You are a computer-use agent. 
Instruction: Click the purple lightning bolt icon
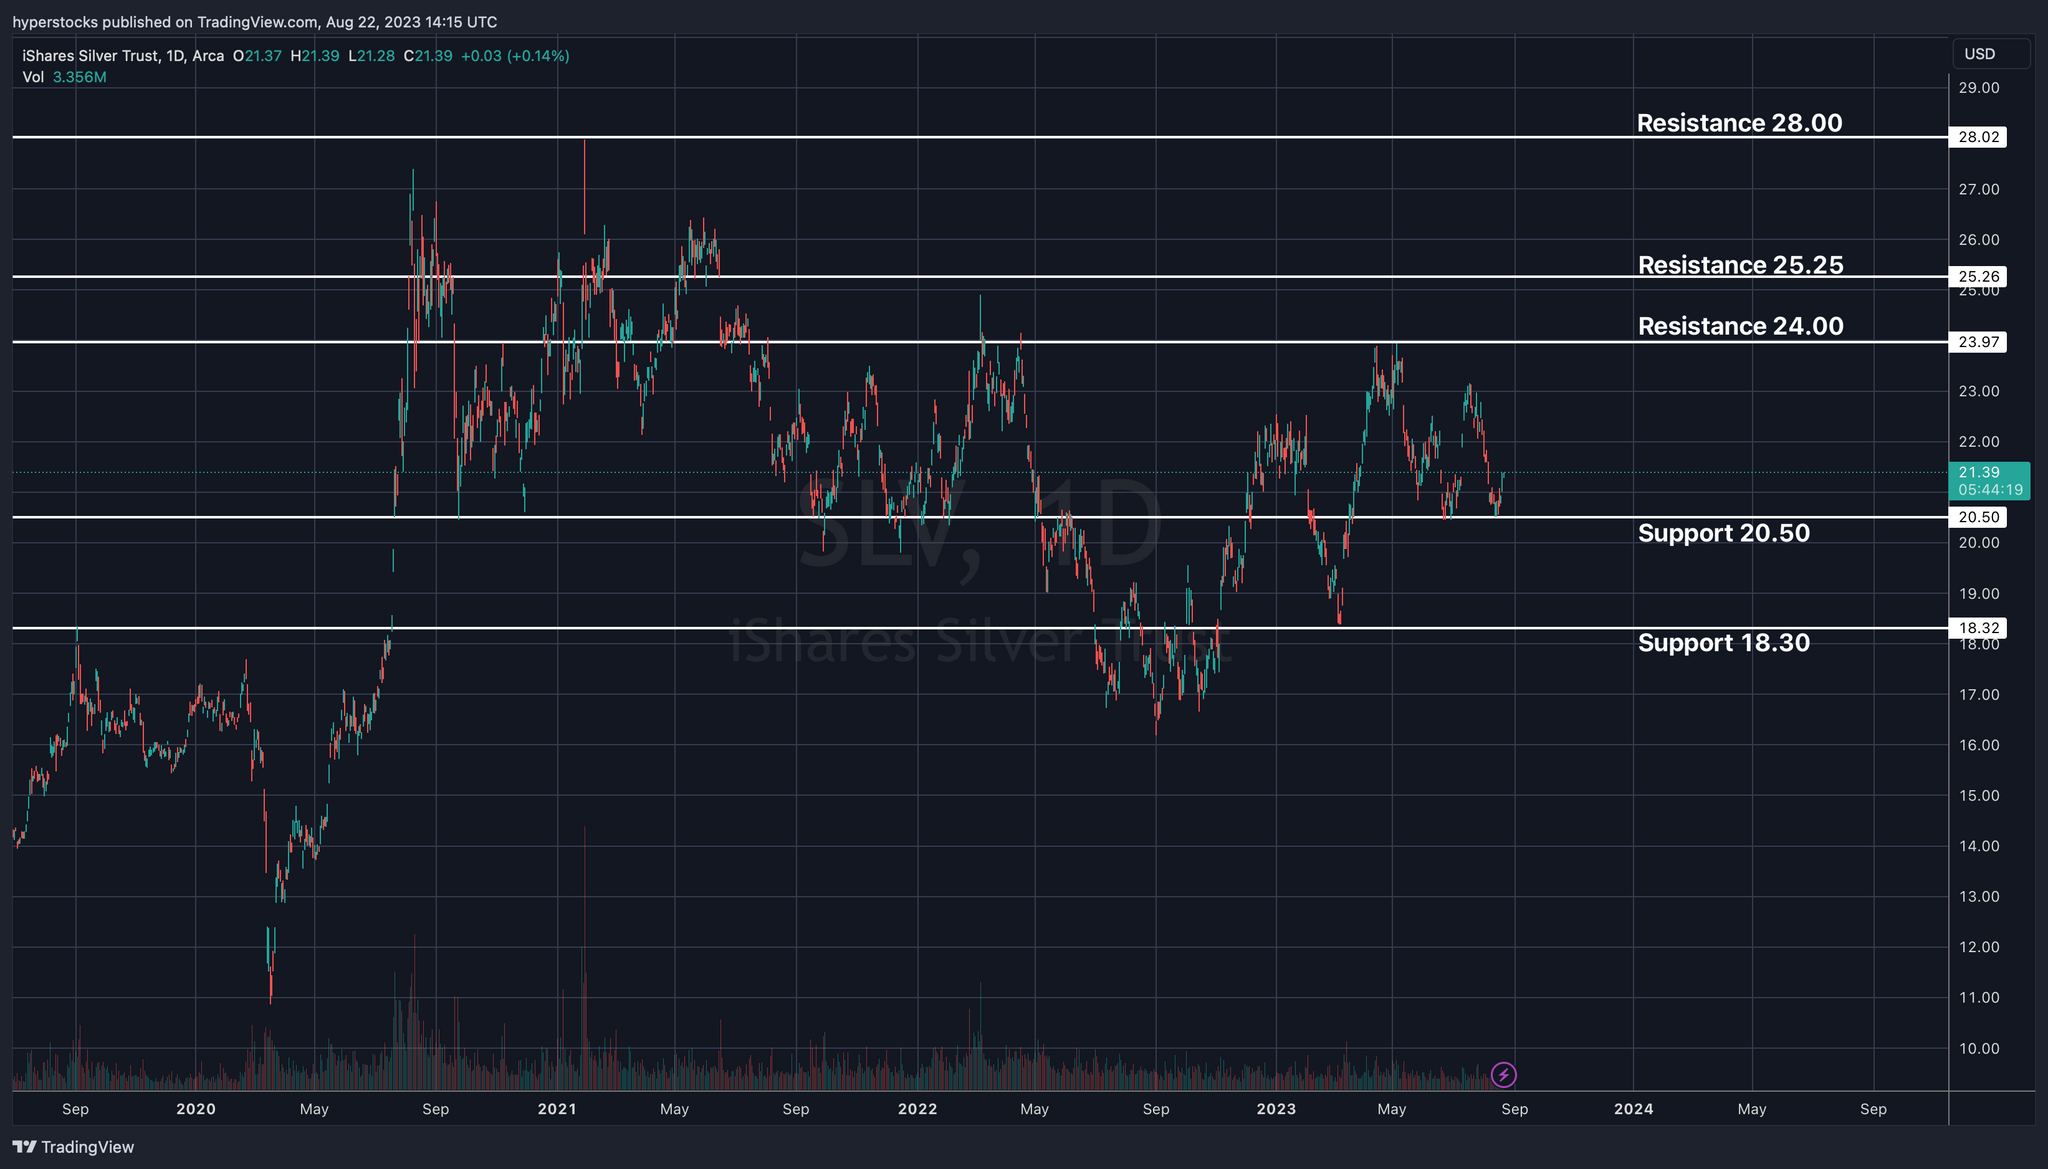click(1503, 1075)
